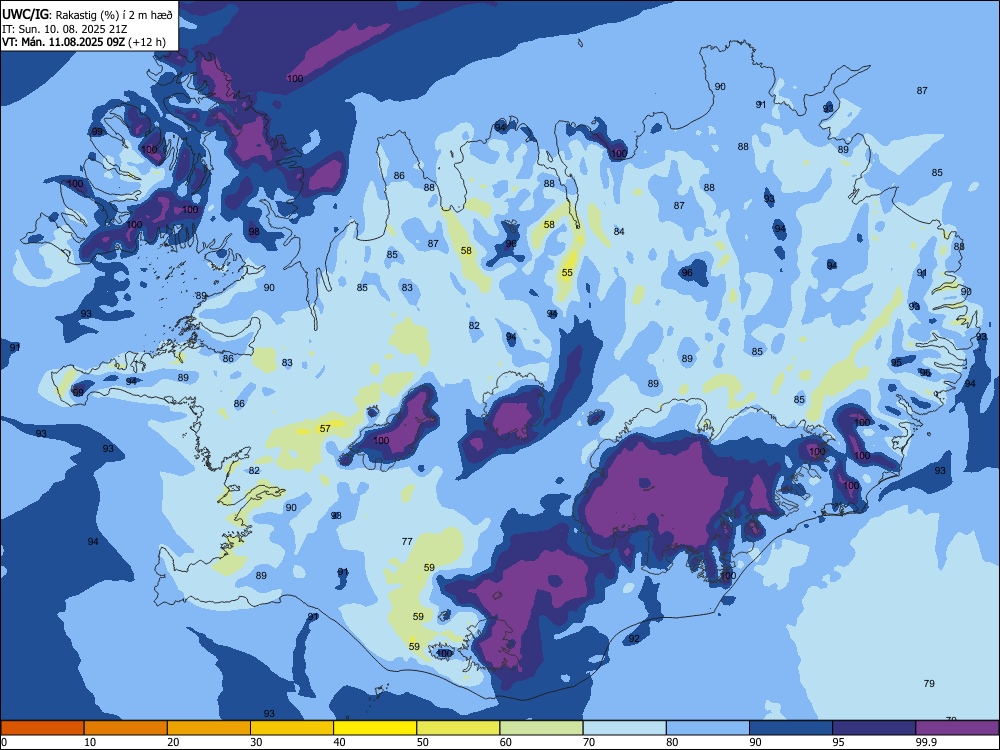Select the '57' humidity value on the map

pyautogui.click(x=325, y=429)
